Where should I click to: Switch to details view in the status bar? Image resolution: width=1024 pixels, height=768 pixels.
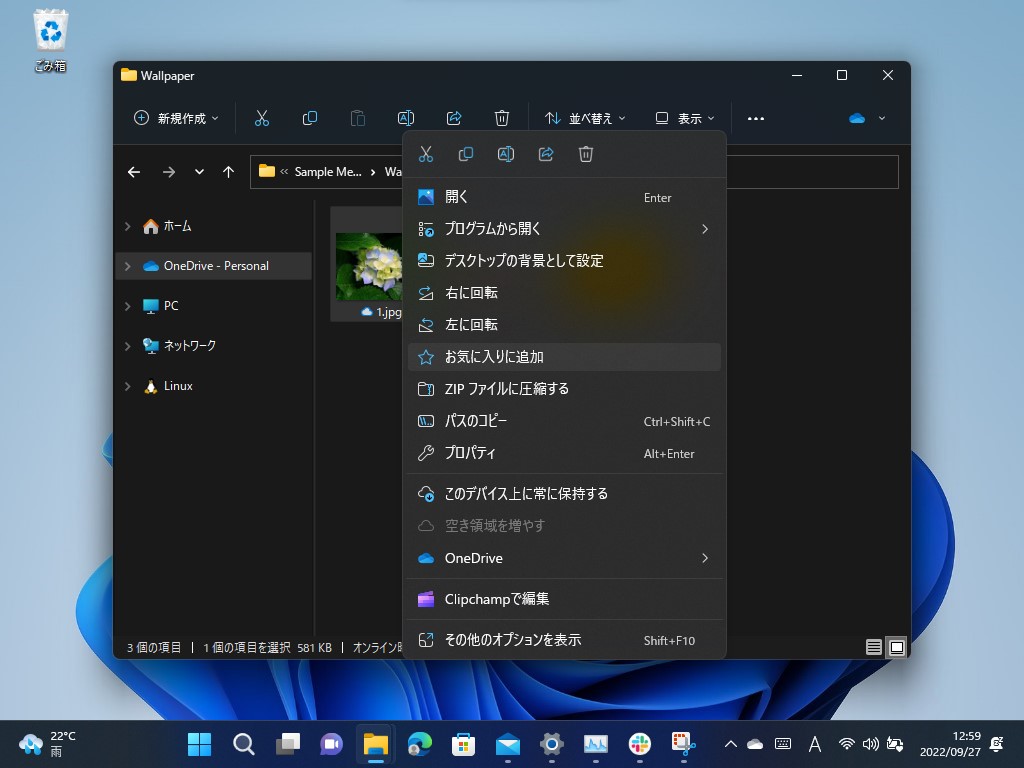click(x=873, y=647)
